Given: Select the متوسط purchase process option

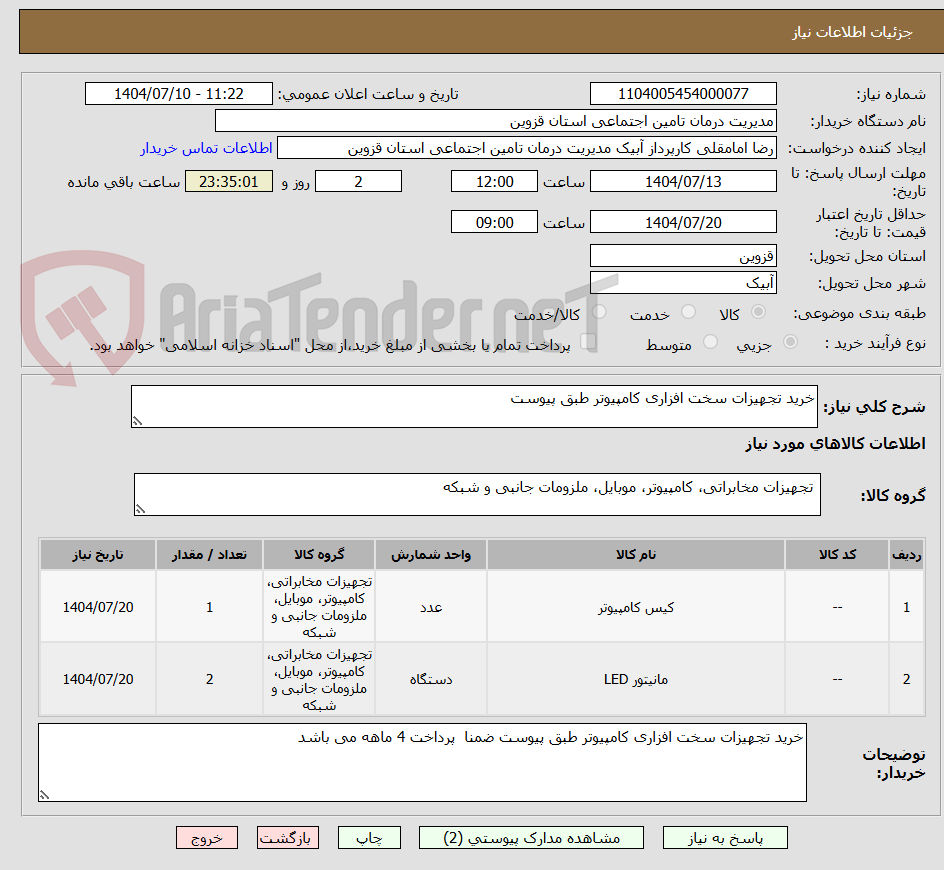Looking at the screenshot, I should tap(711, 341).
